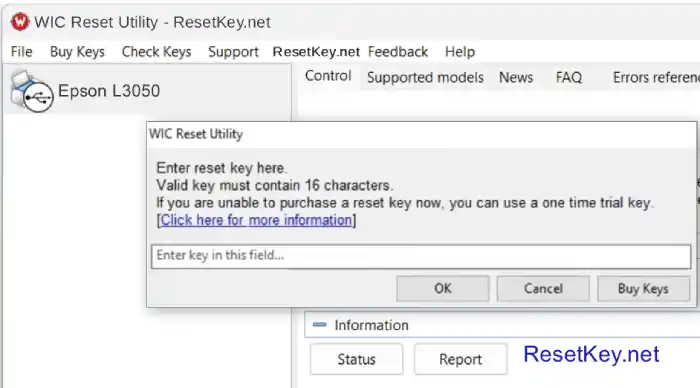Click Cancel in the reset key dialog

coord(543,288)
